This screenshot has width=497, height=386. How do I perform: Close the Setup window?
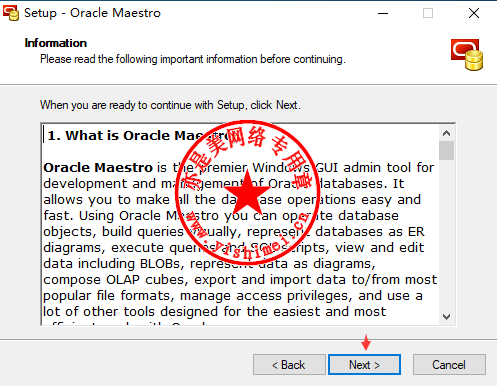[474, 13]
